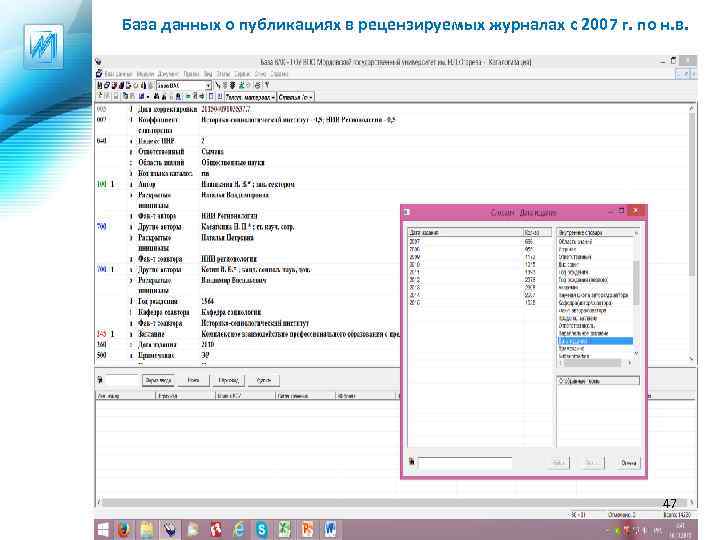720x540 pixels.
Task: Select Область знаний in the dictionaries list
Action: (x=575, y=242)
